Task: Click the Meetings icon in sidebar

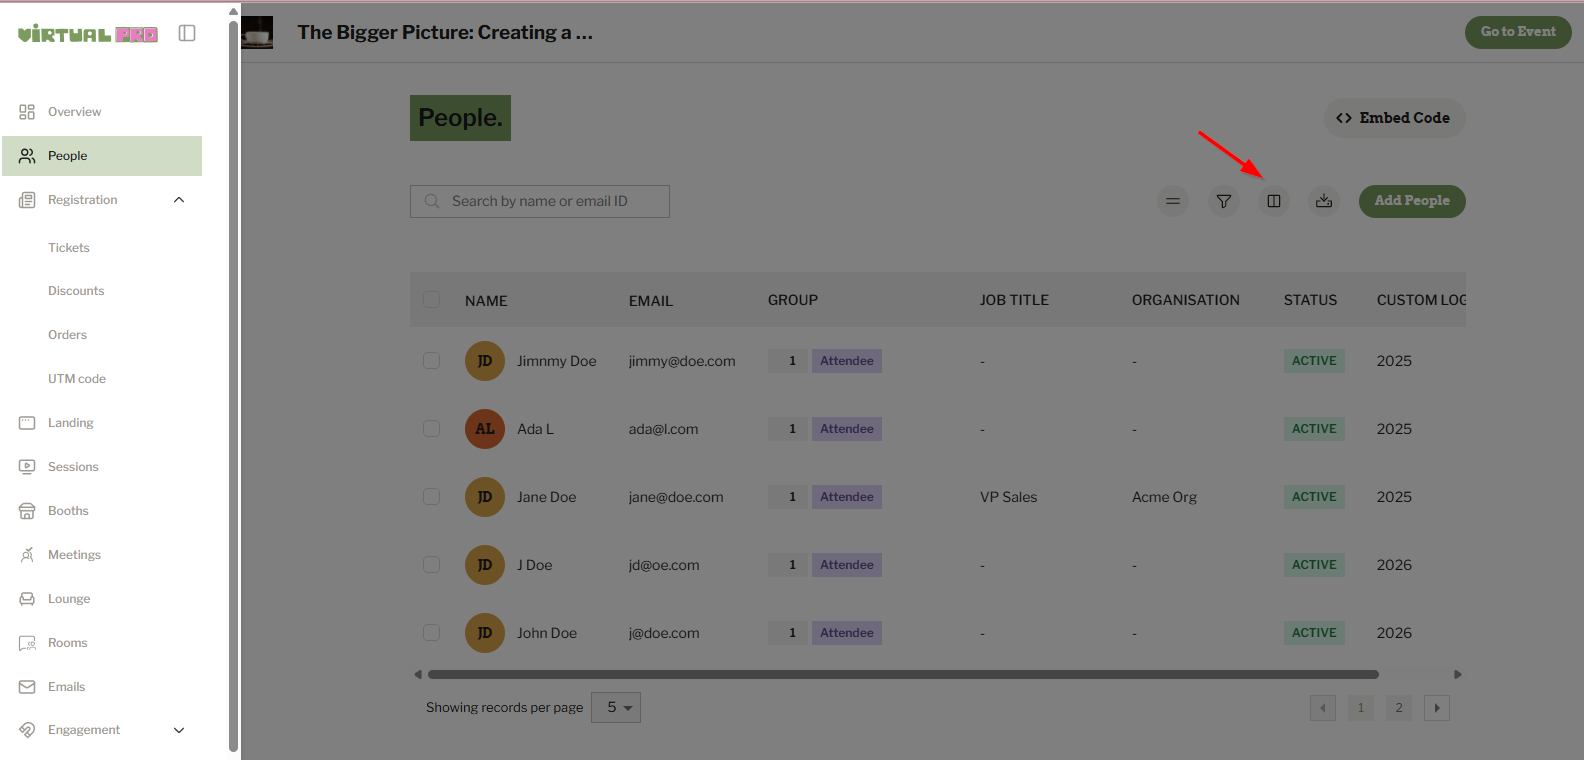Action: point(27,555)
